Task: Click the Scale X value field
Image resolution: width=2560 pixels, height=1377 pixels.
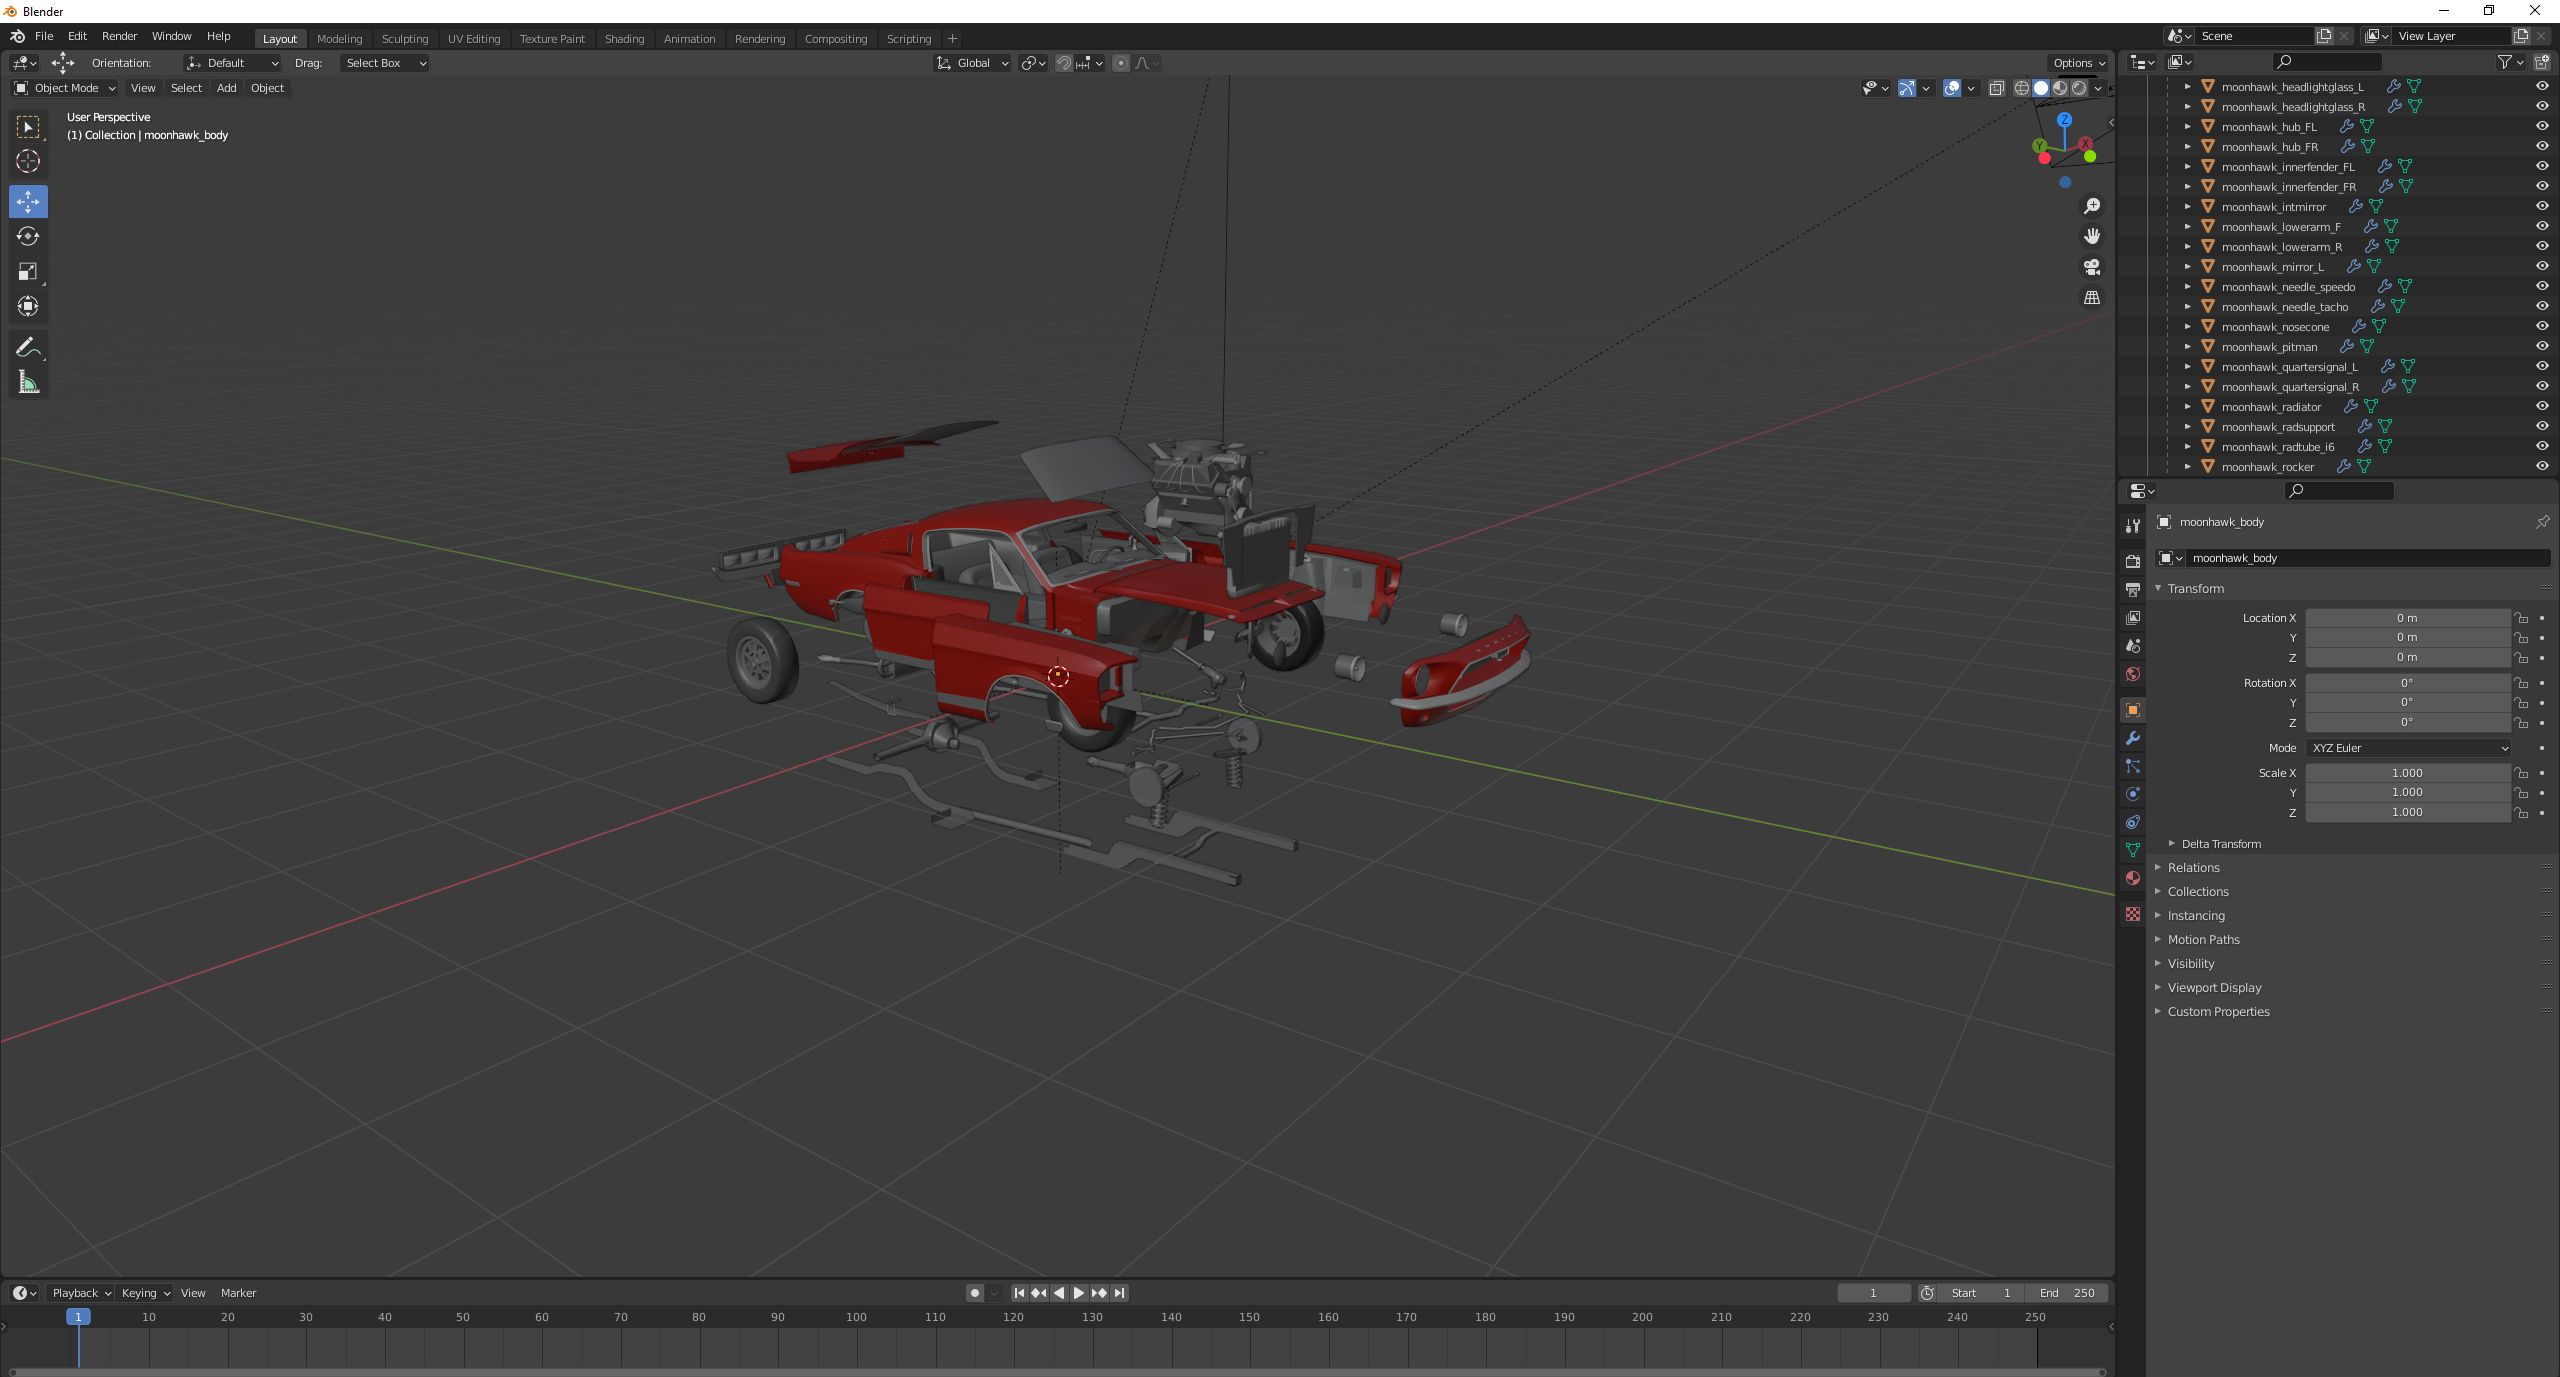Action: pos(2406,773)
